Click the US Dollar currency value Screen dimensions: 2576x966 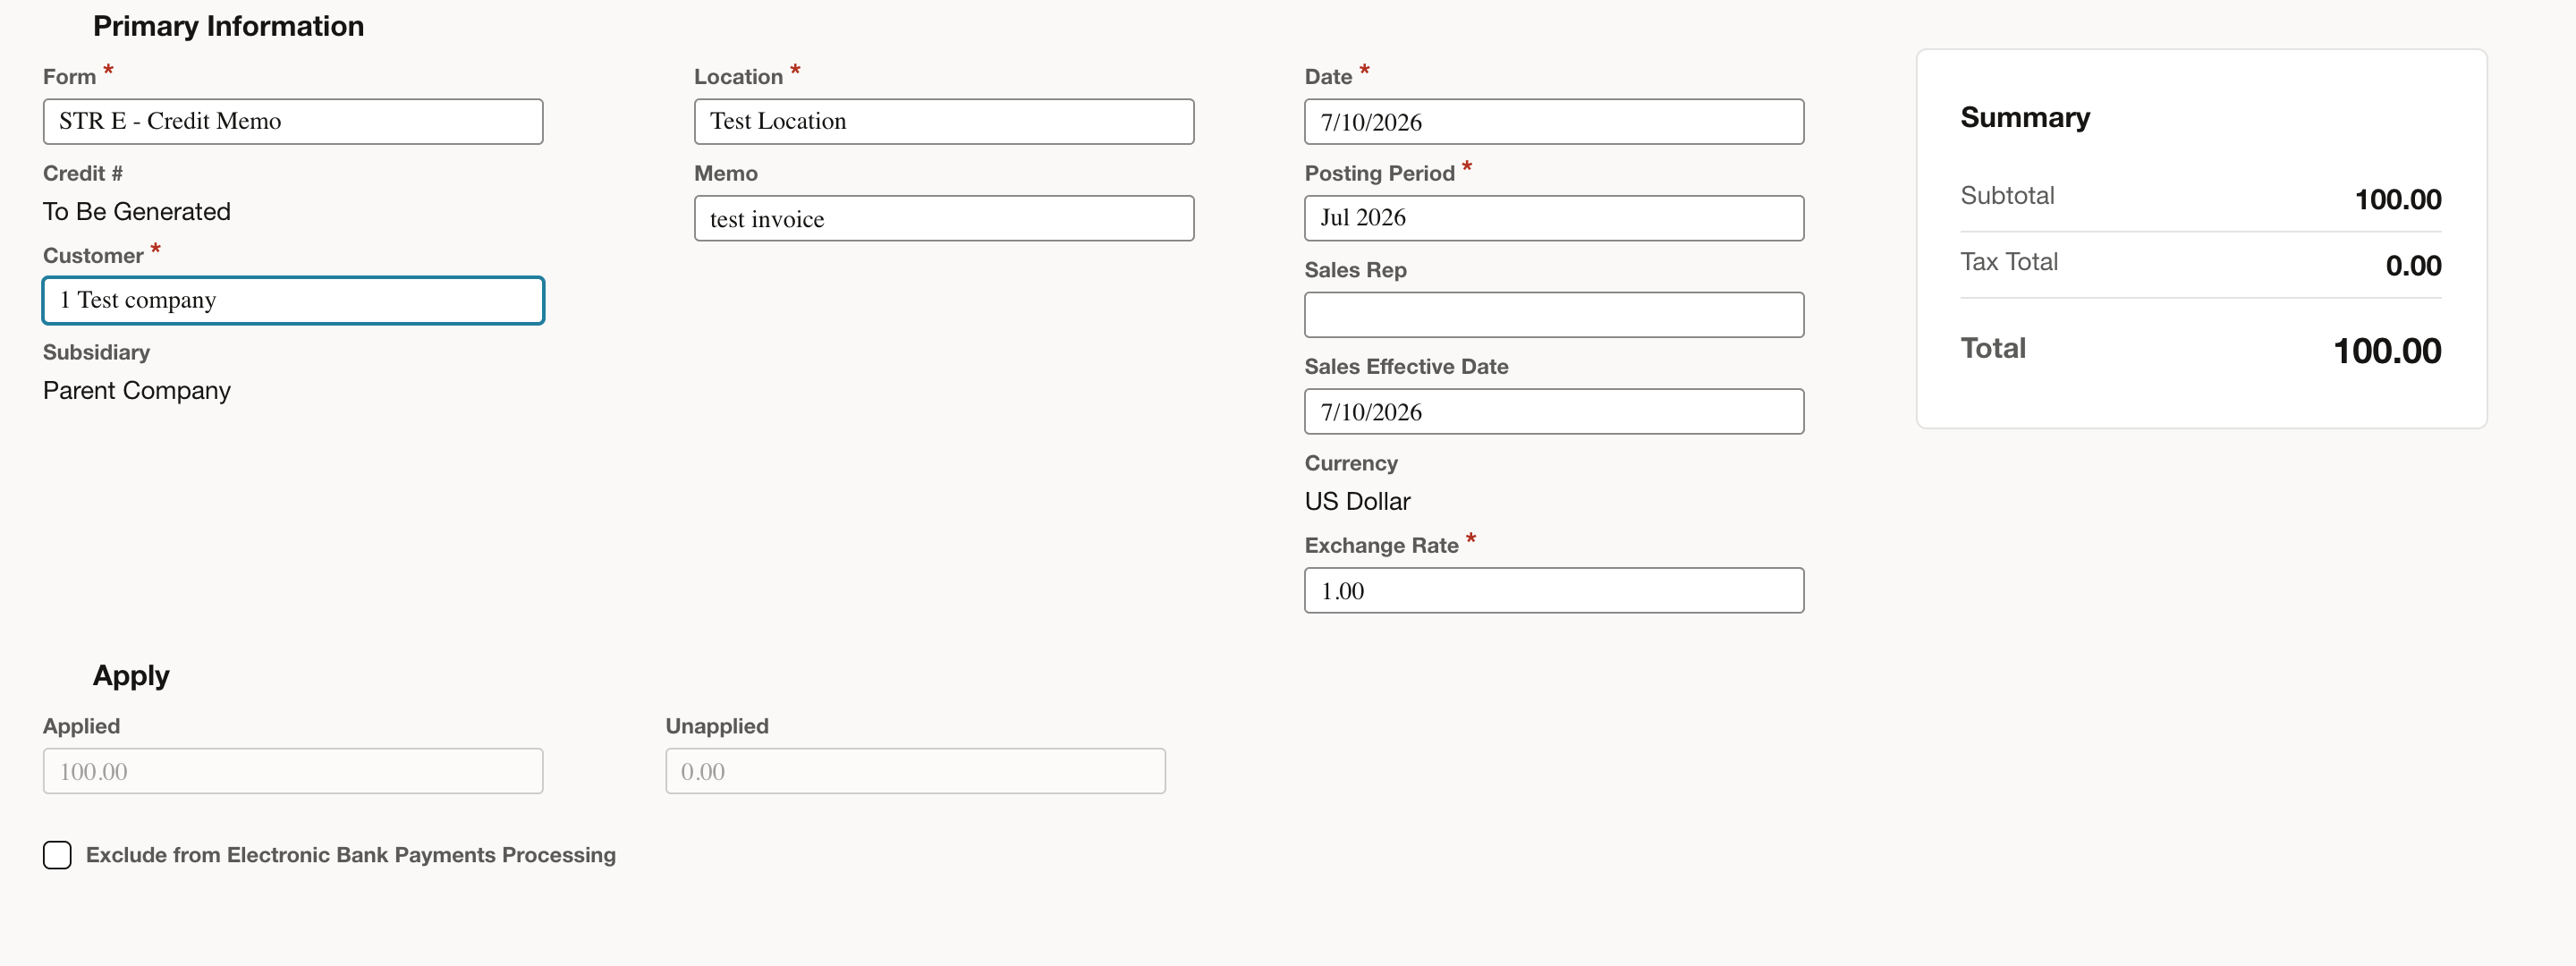(1357, 501)
